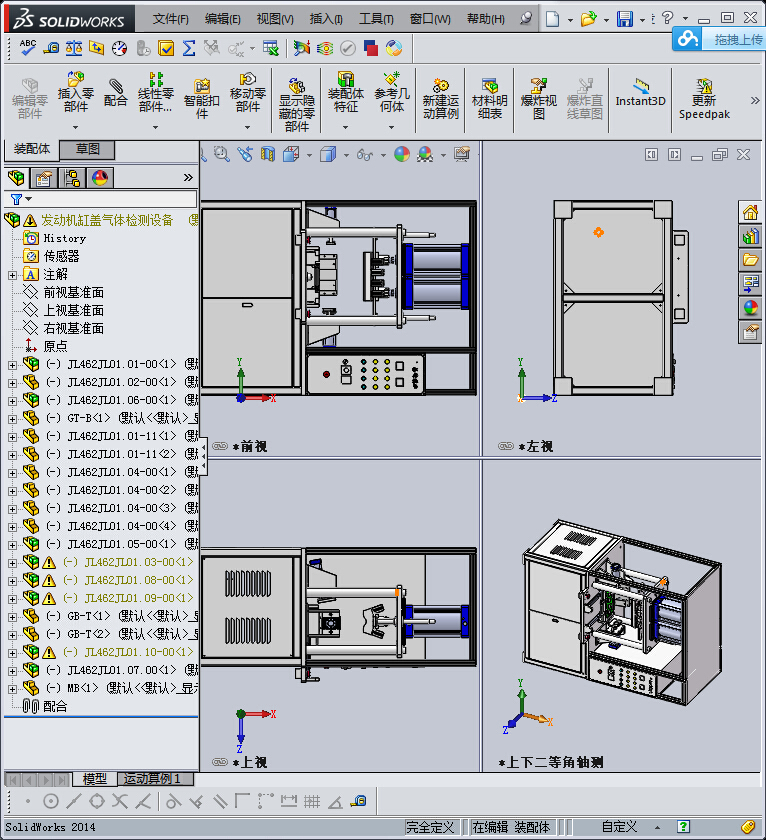Click the Save icon
Image resolution: width=766 pixels, height=840 pixels.
click(625, 19)
